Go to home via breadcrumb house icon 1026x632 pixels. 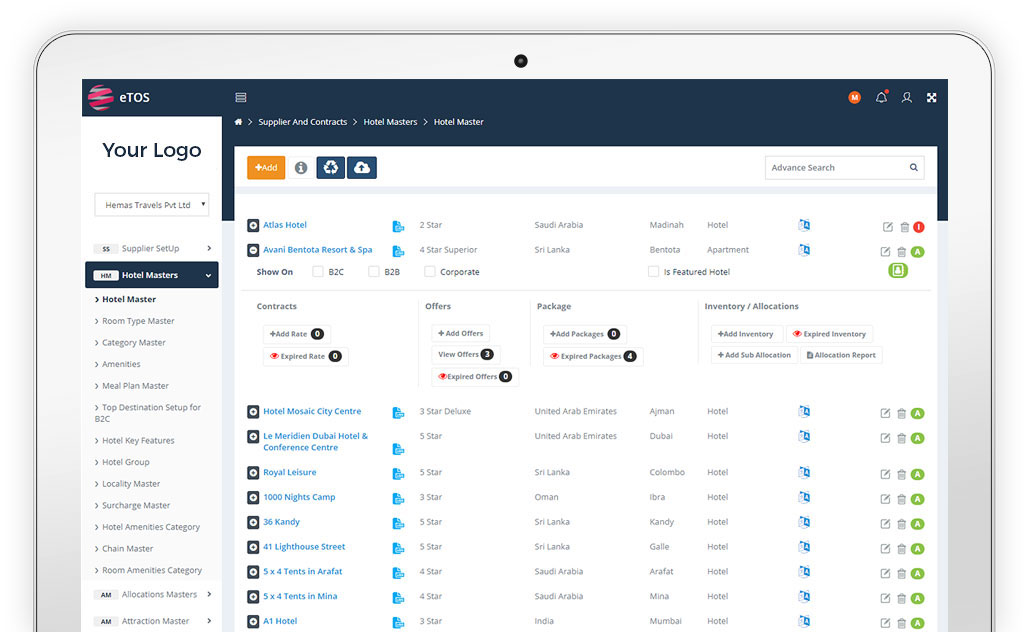tap(238, 122)
